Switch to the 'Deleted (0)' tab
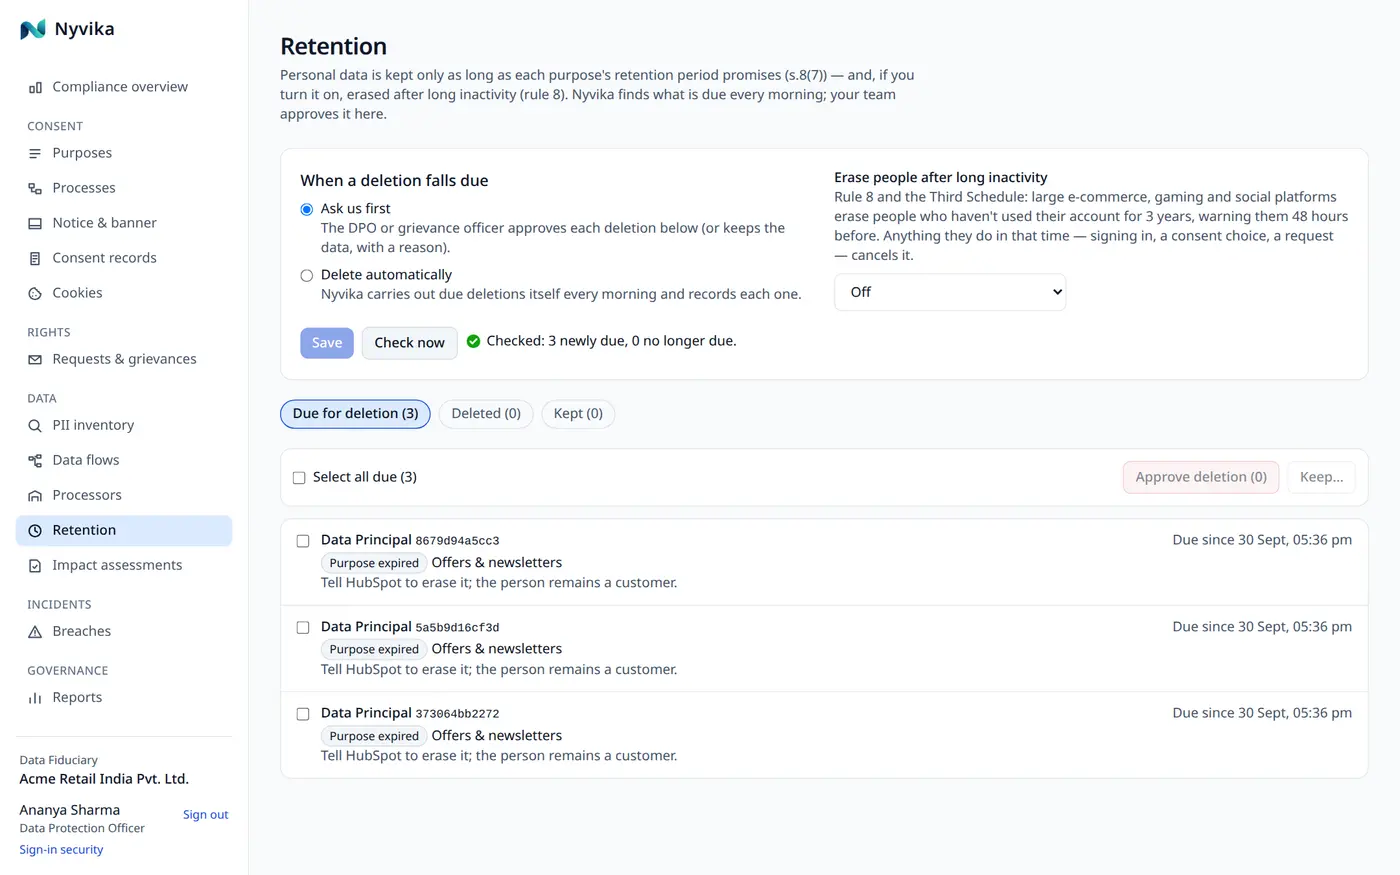Image resolution: width=1400 pixels, height=875 pixels. pos(486,414)
